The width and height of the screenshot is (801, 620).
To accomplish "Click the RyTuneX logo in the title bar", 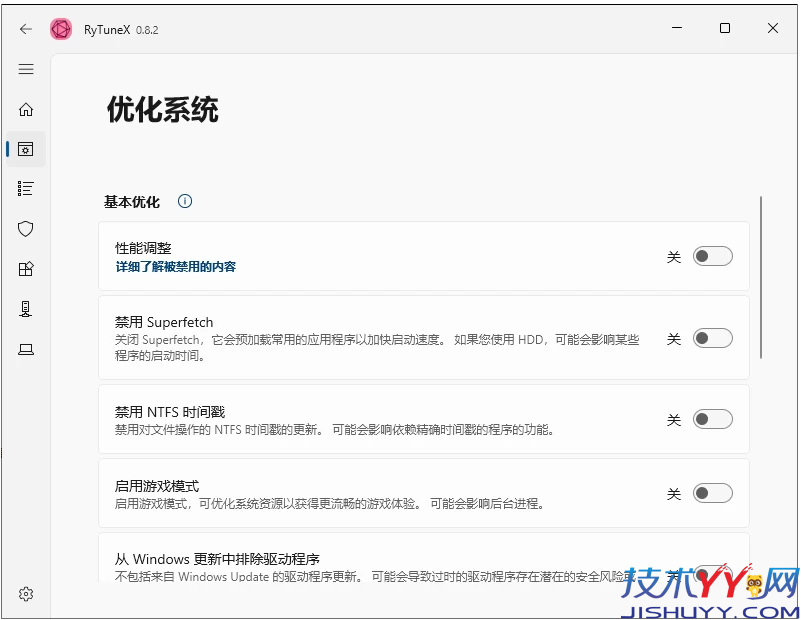I will [60, 29].
